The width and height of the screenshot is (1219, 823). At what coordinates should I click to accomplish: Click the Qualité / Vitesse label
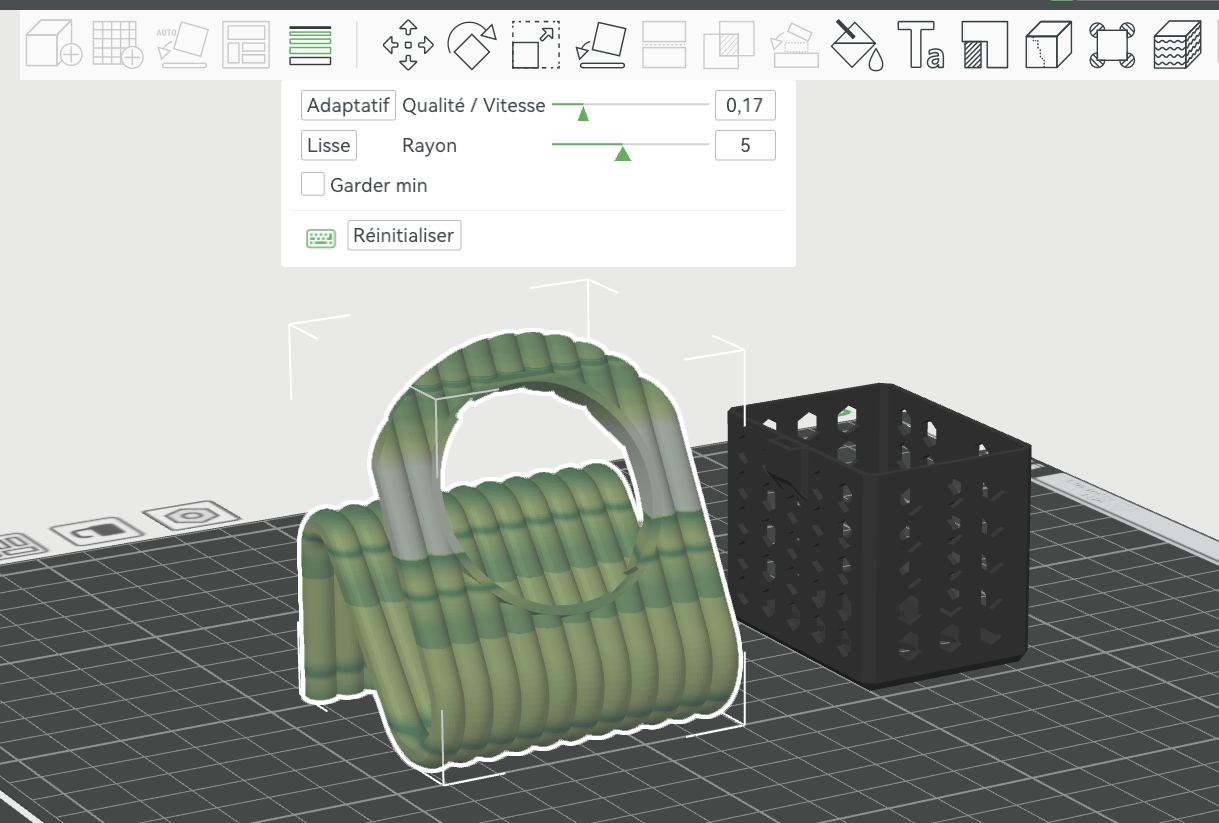click(474, 105)
